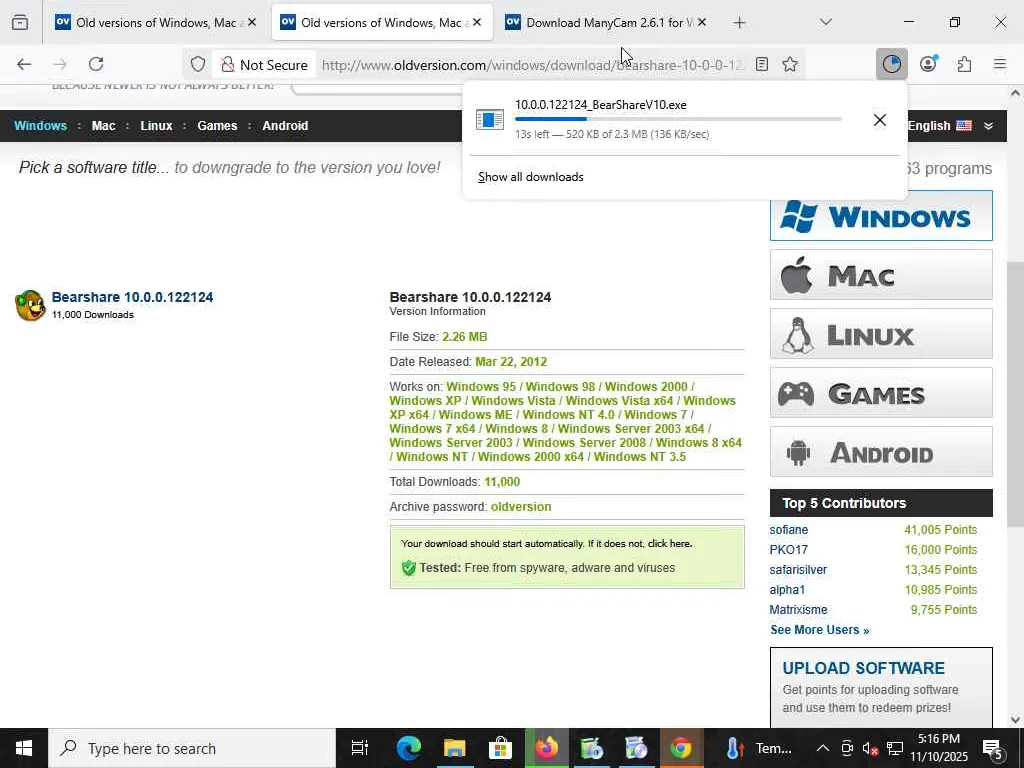This screenshot has height=768, width=1024.
Task: Select Mac in site navigation bar
Action: [x=103, y=125]
